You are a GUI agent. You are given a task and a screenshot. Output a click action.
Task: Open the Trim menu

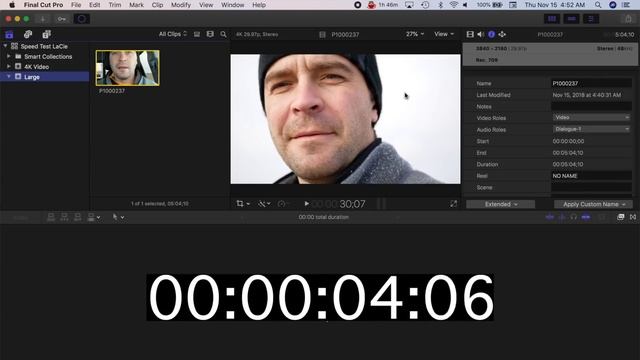tap(115, 5)
